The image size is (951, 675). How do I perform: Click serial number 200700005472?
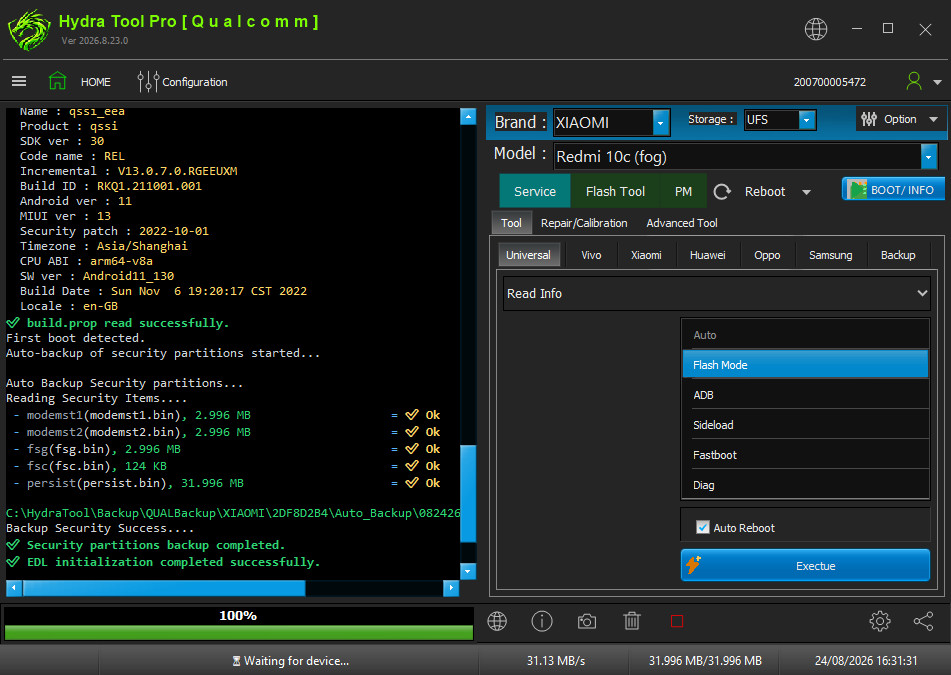click(x=829, y=82)
